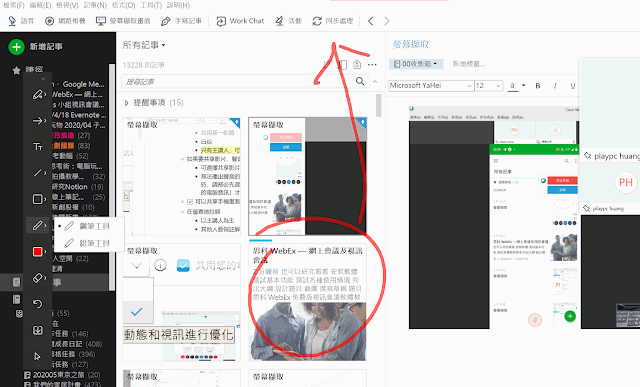Choose 鉛筆工具 from the pen popup
Screen dimensions: 640x387
point(88,243)
